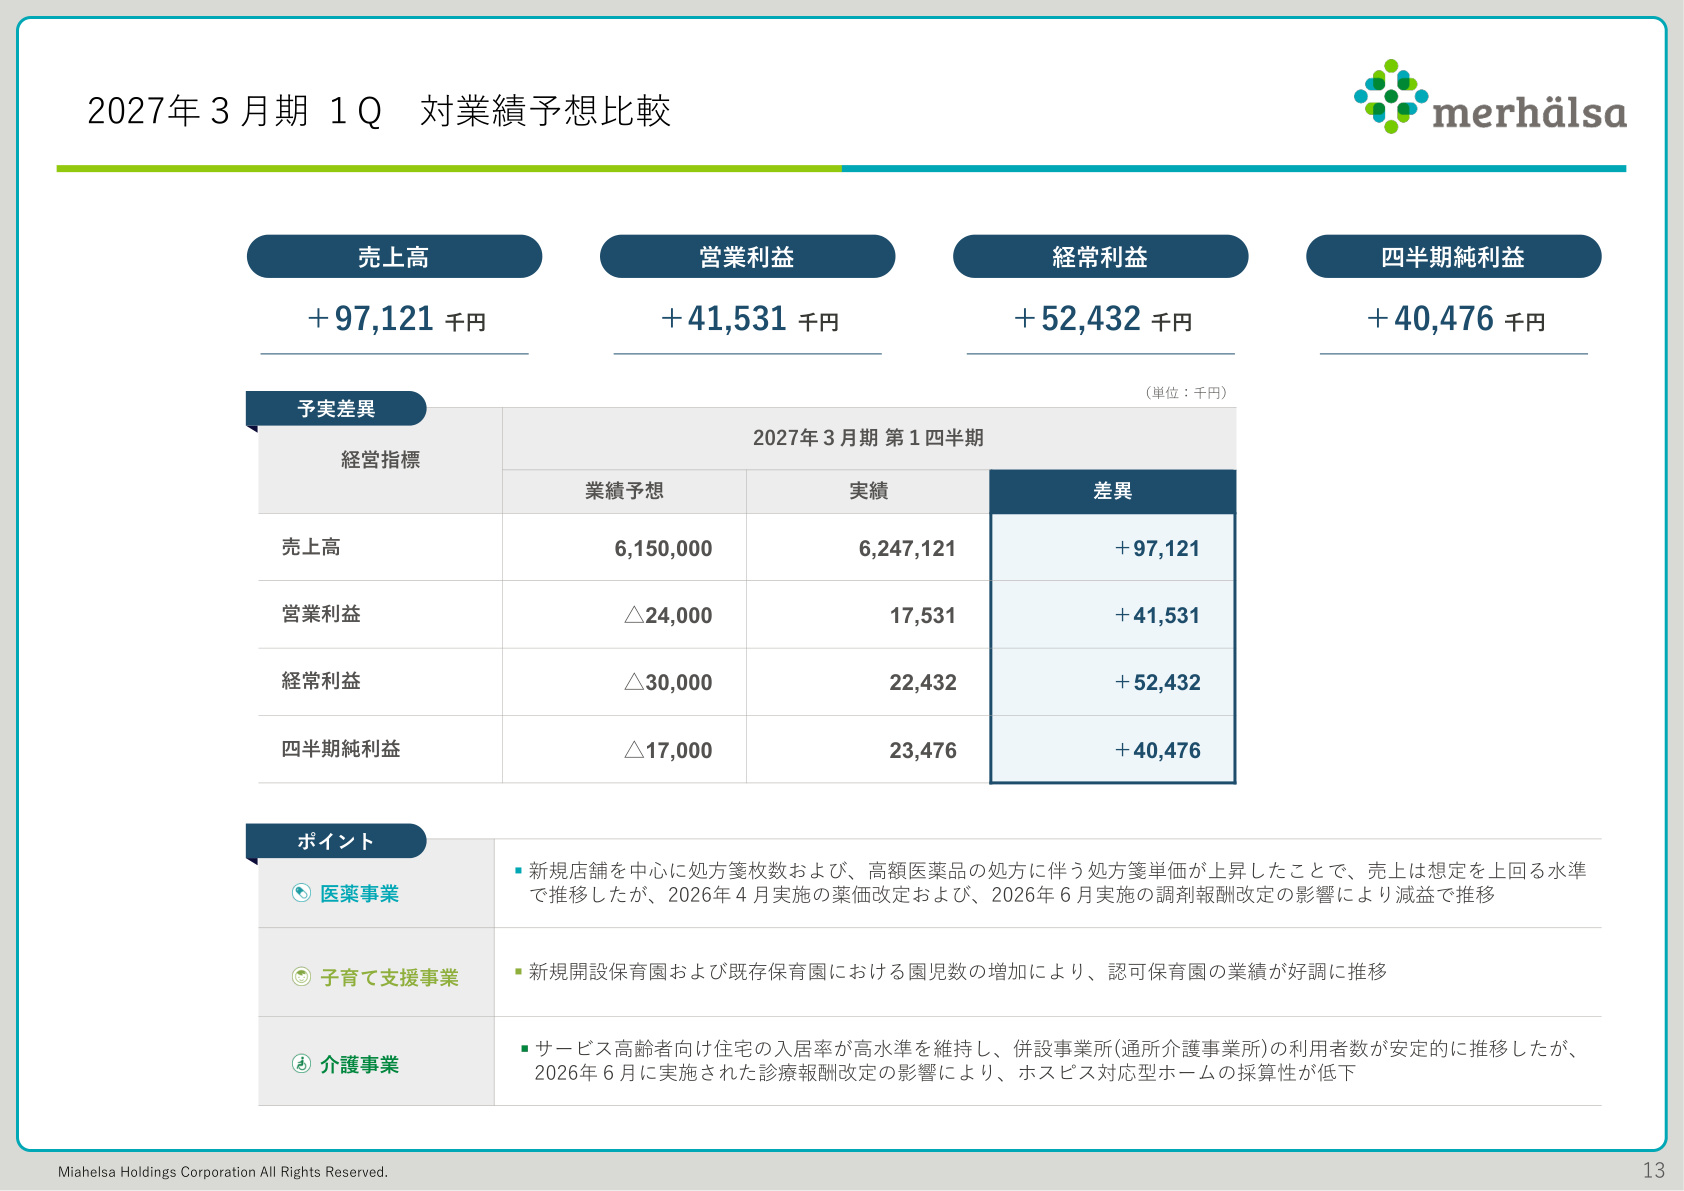
Task: Click the +97,121 千円 summary value
Action: pos(396,319)
